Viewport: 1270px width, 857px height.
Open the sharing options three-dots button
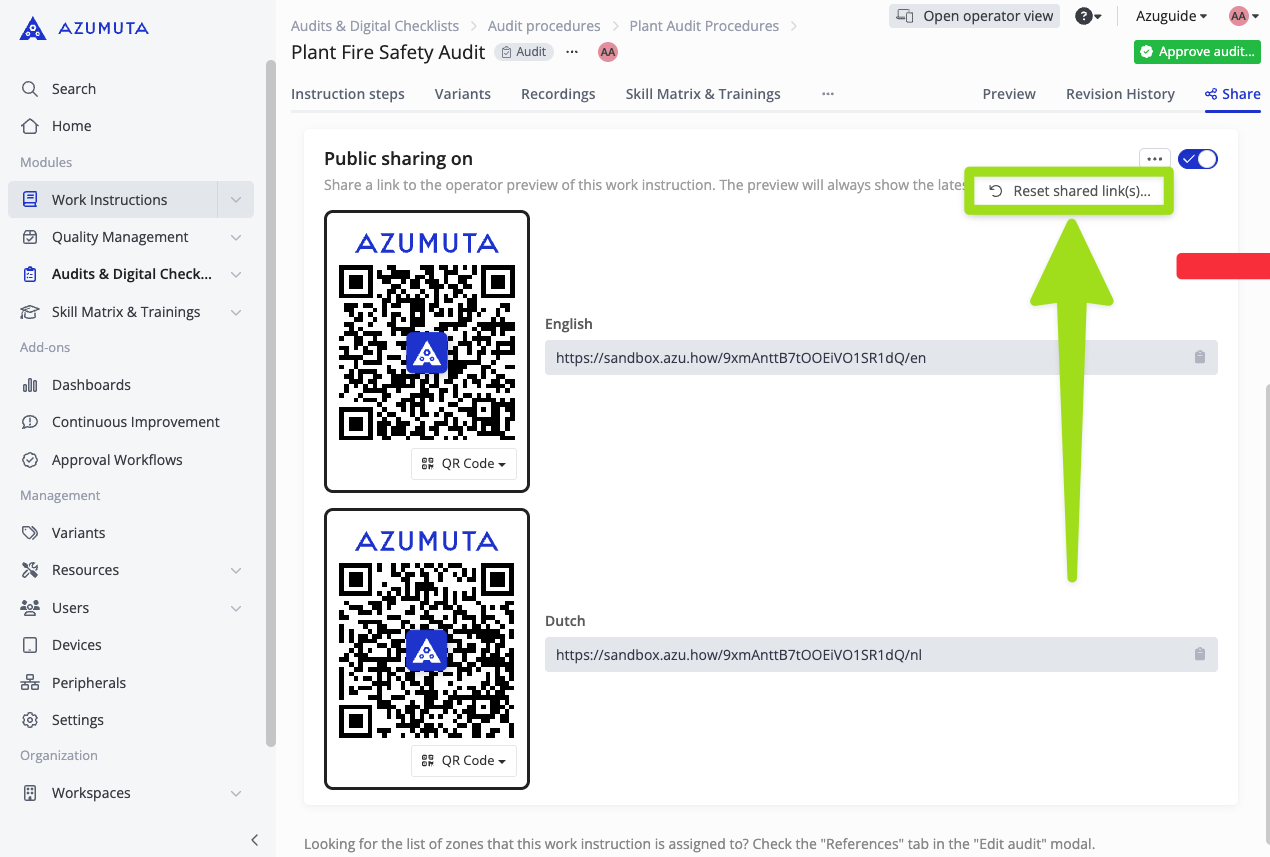tap(1154, 159)
